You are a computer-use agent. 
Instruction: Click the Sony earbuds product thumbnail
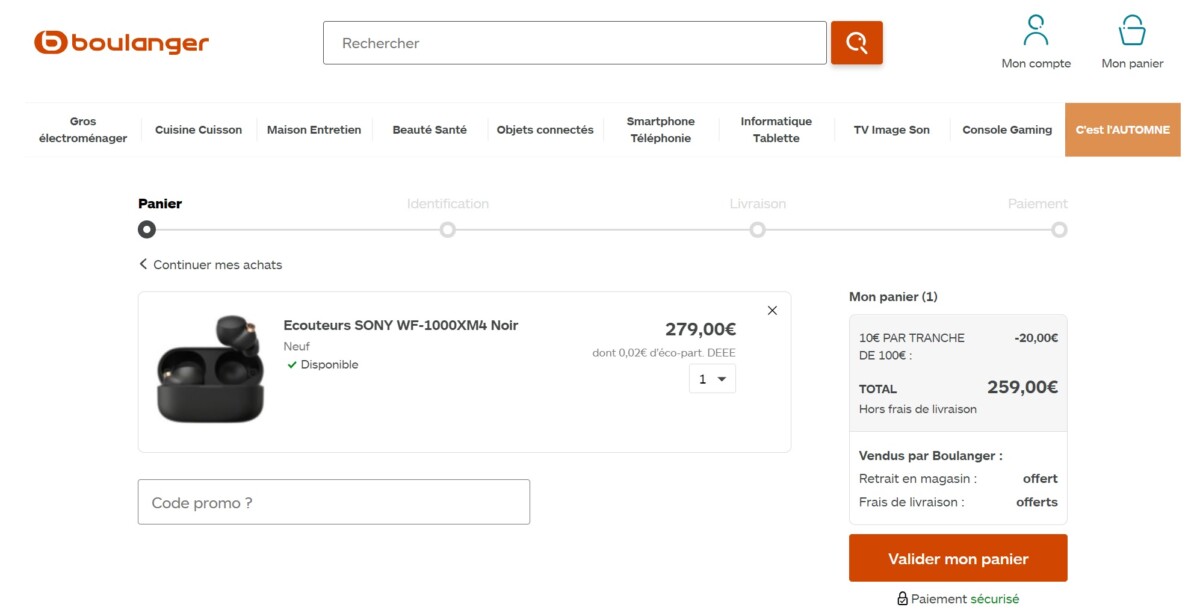point(211,369)
